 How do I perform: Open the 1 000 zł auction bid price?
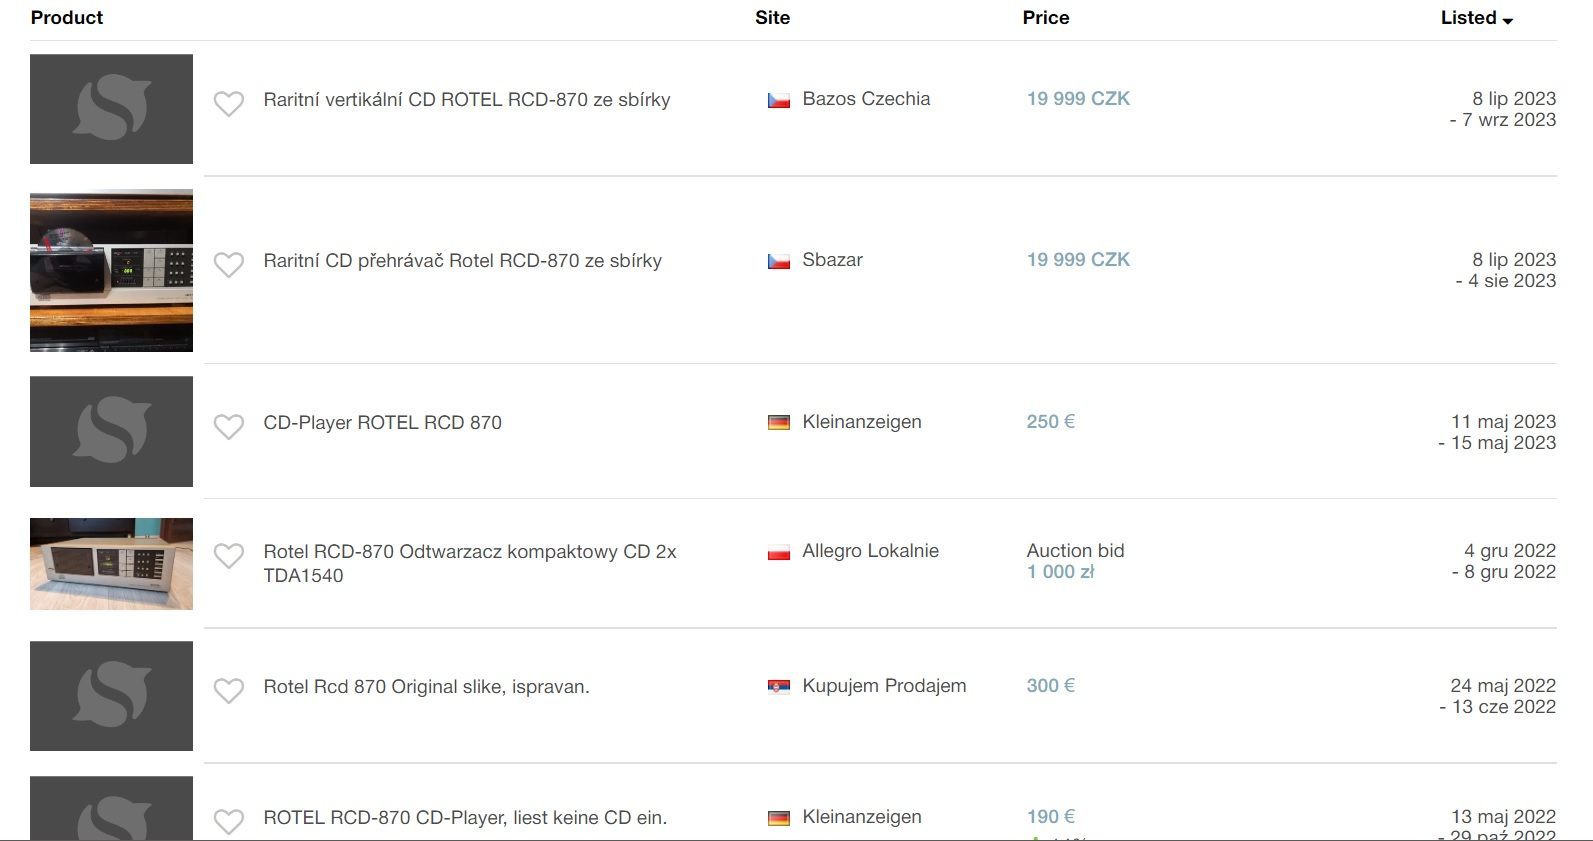(1061, 572)
